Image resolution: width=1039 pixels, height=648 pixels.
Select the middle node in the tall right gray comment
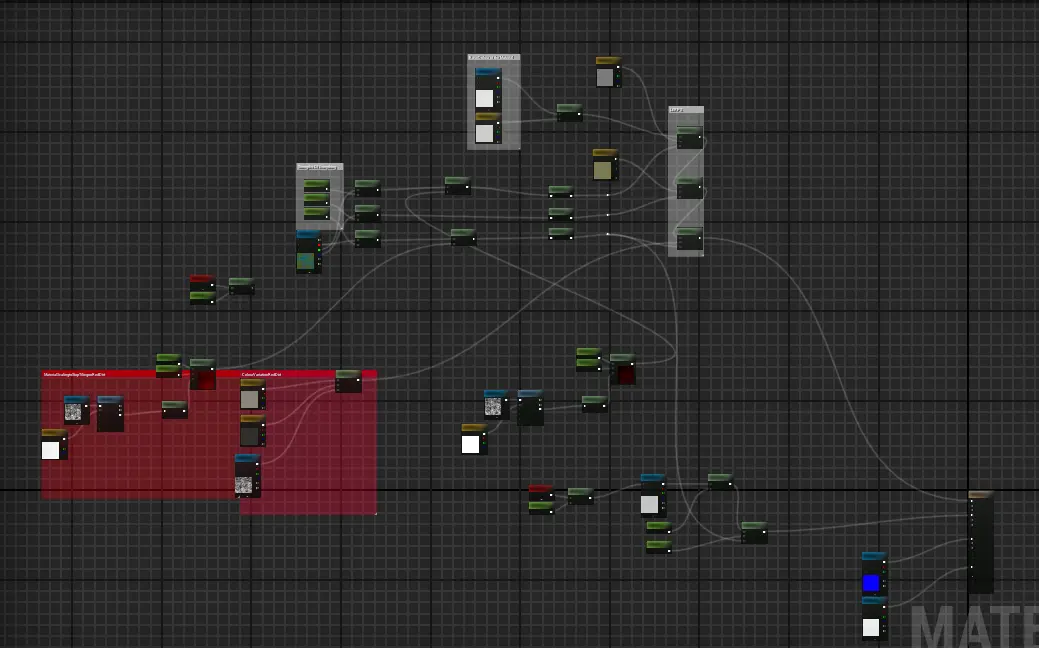(x=689, y=188)
